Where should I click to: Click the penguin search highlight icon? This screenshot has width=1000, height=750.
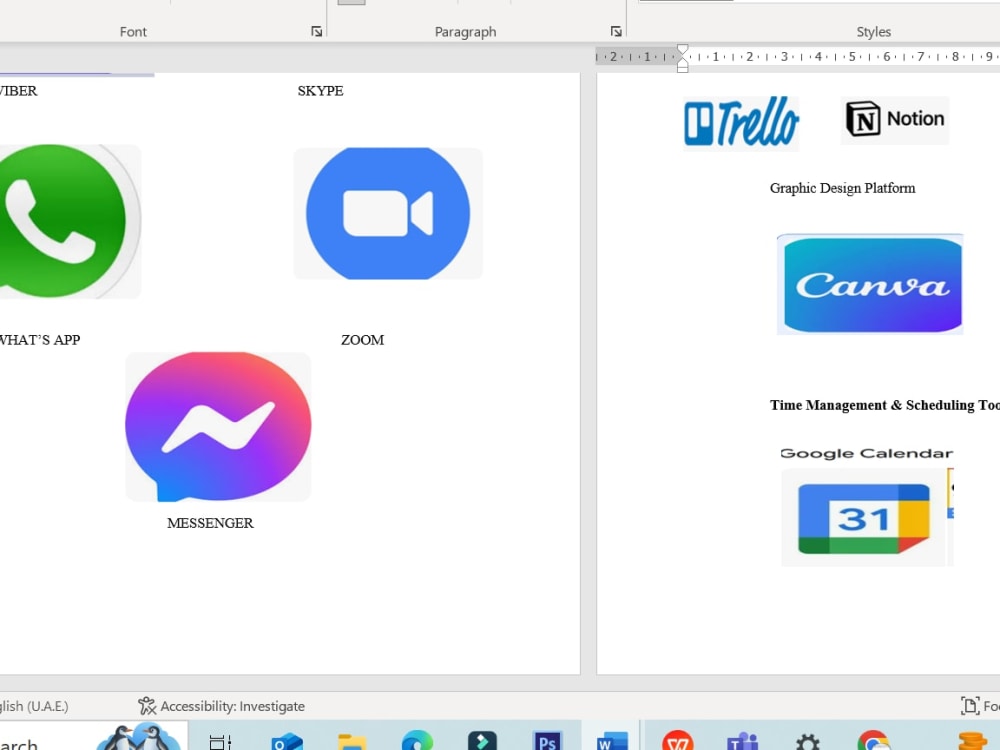click(139, 737)
